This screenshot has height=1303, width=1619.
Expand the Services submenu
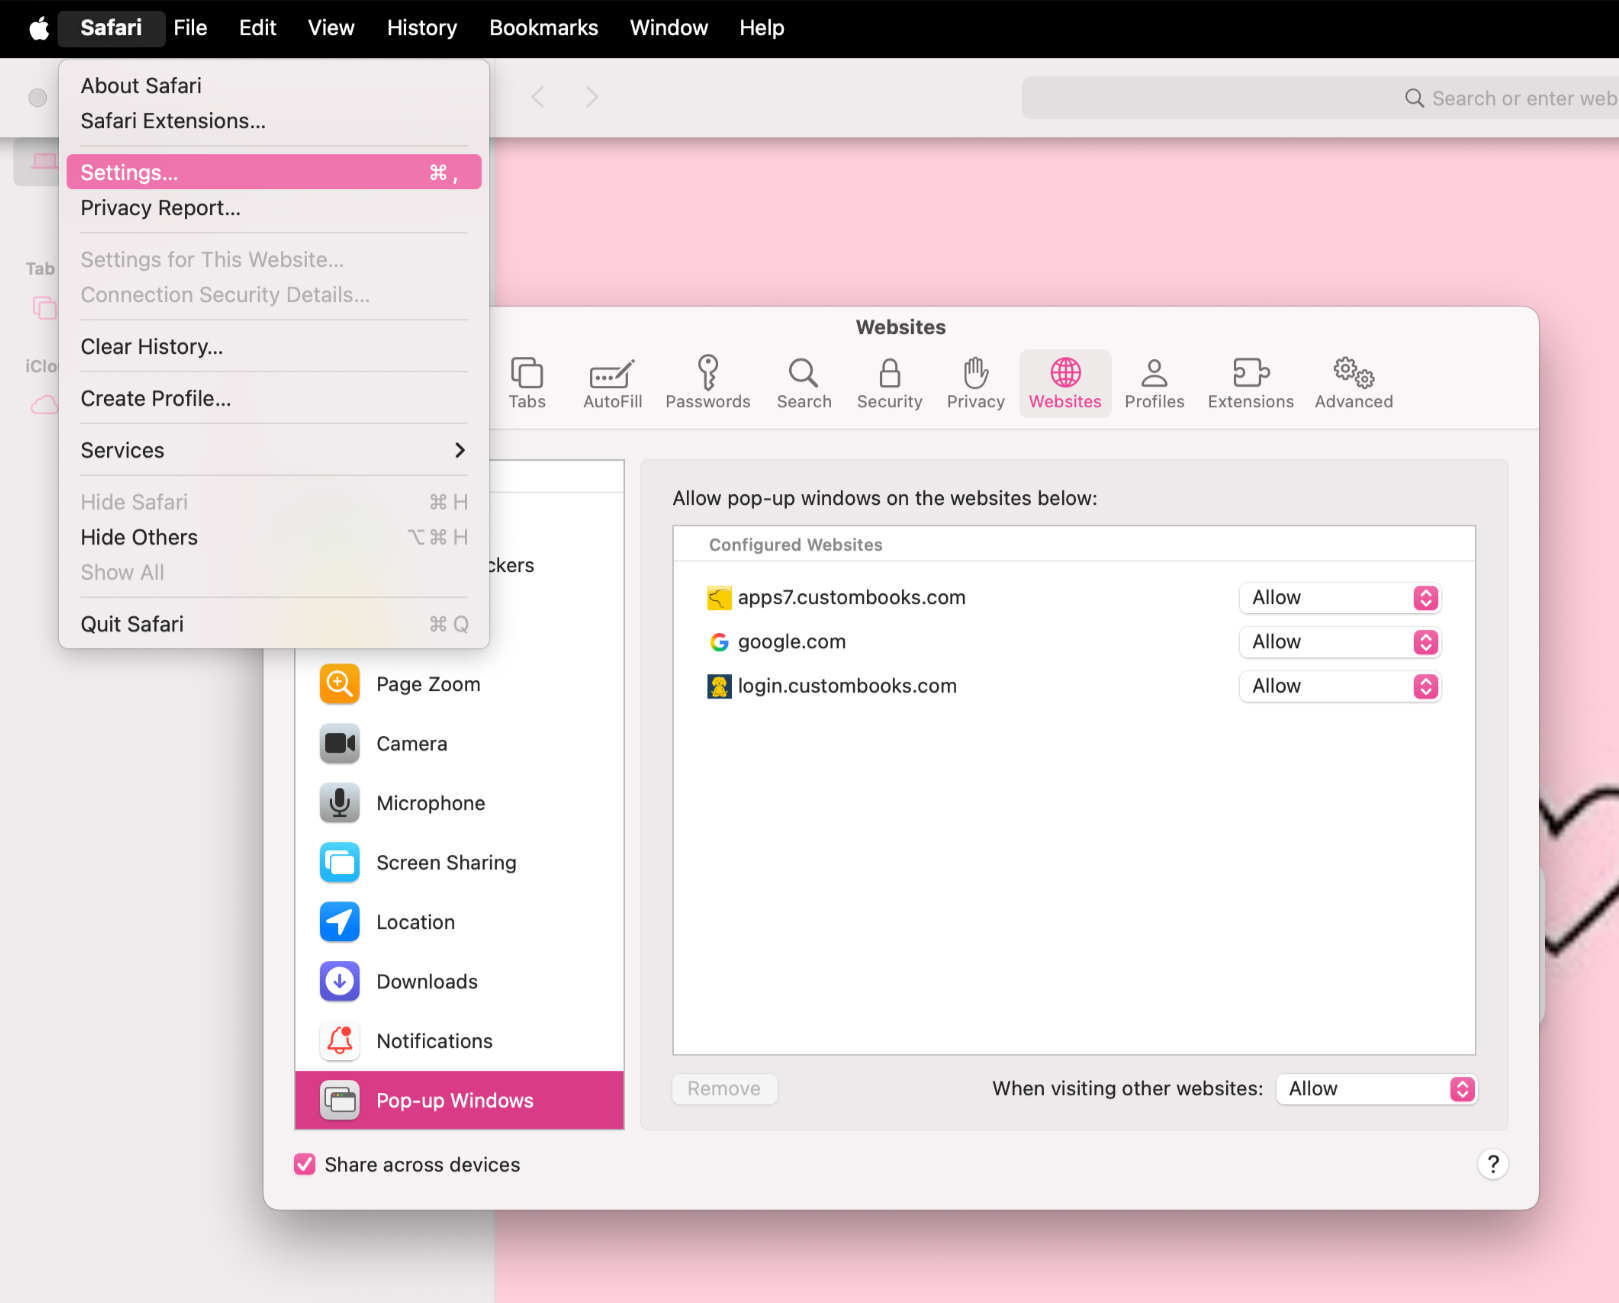pos(274,450)
